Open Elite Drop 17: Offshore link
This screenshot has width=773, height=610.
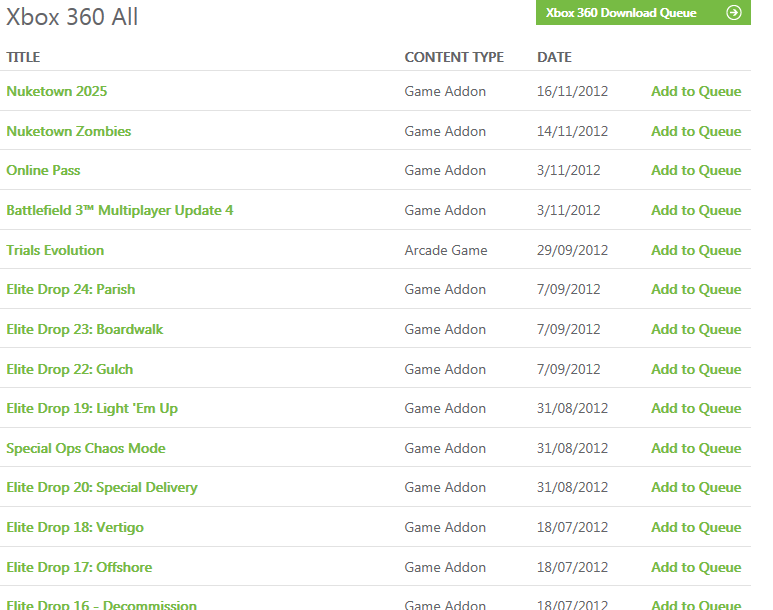click(x=79, y=567)
